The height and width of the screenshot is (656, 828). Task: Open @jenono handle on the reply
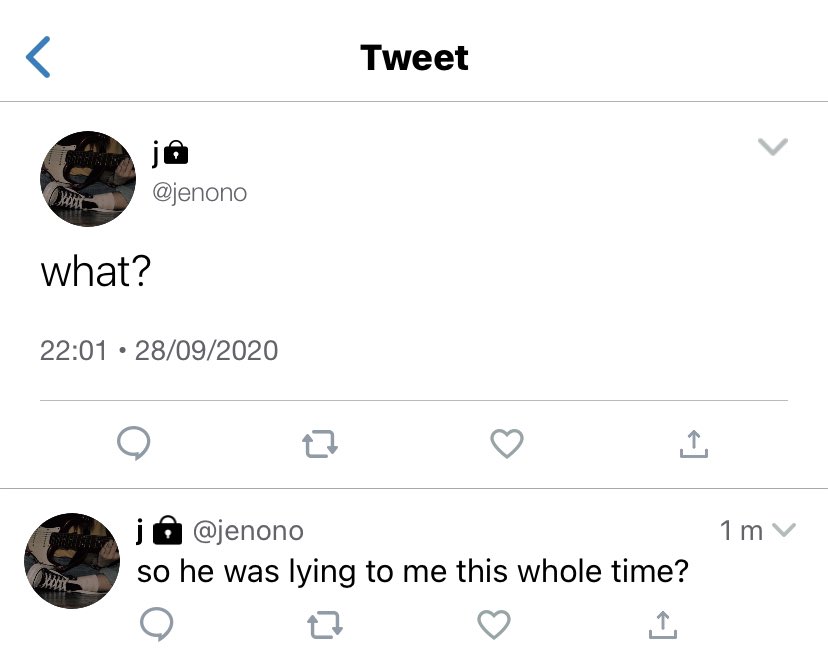pos(248,531)
